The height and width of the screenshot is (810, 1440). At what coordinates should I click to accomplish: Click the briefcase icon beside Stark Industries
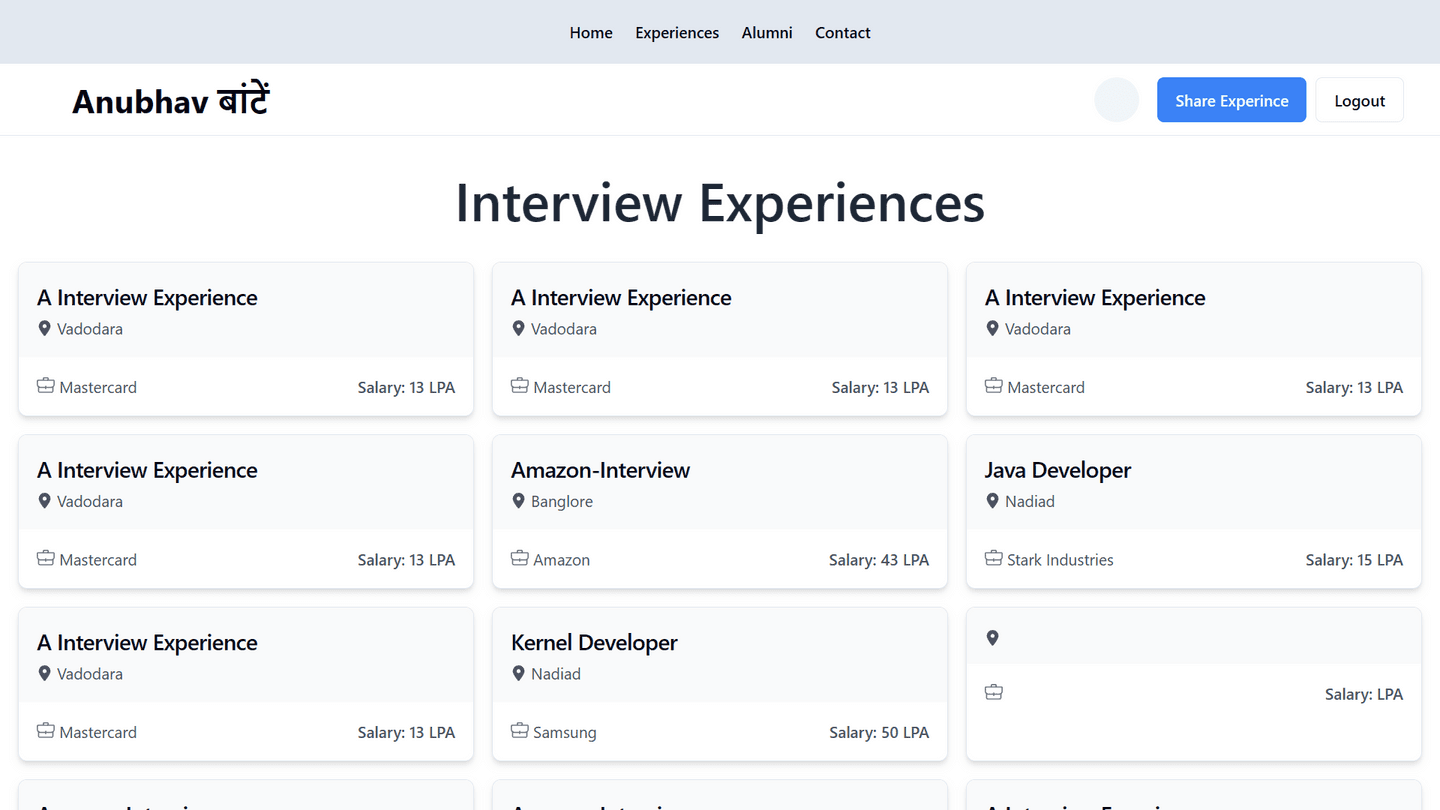coord(993,558)
